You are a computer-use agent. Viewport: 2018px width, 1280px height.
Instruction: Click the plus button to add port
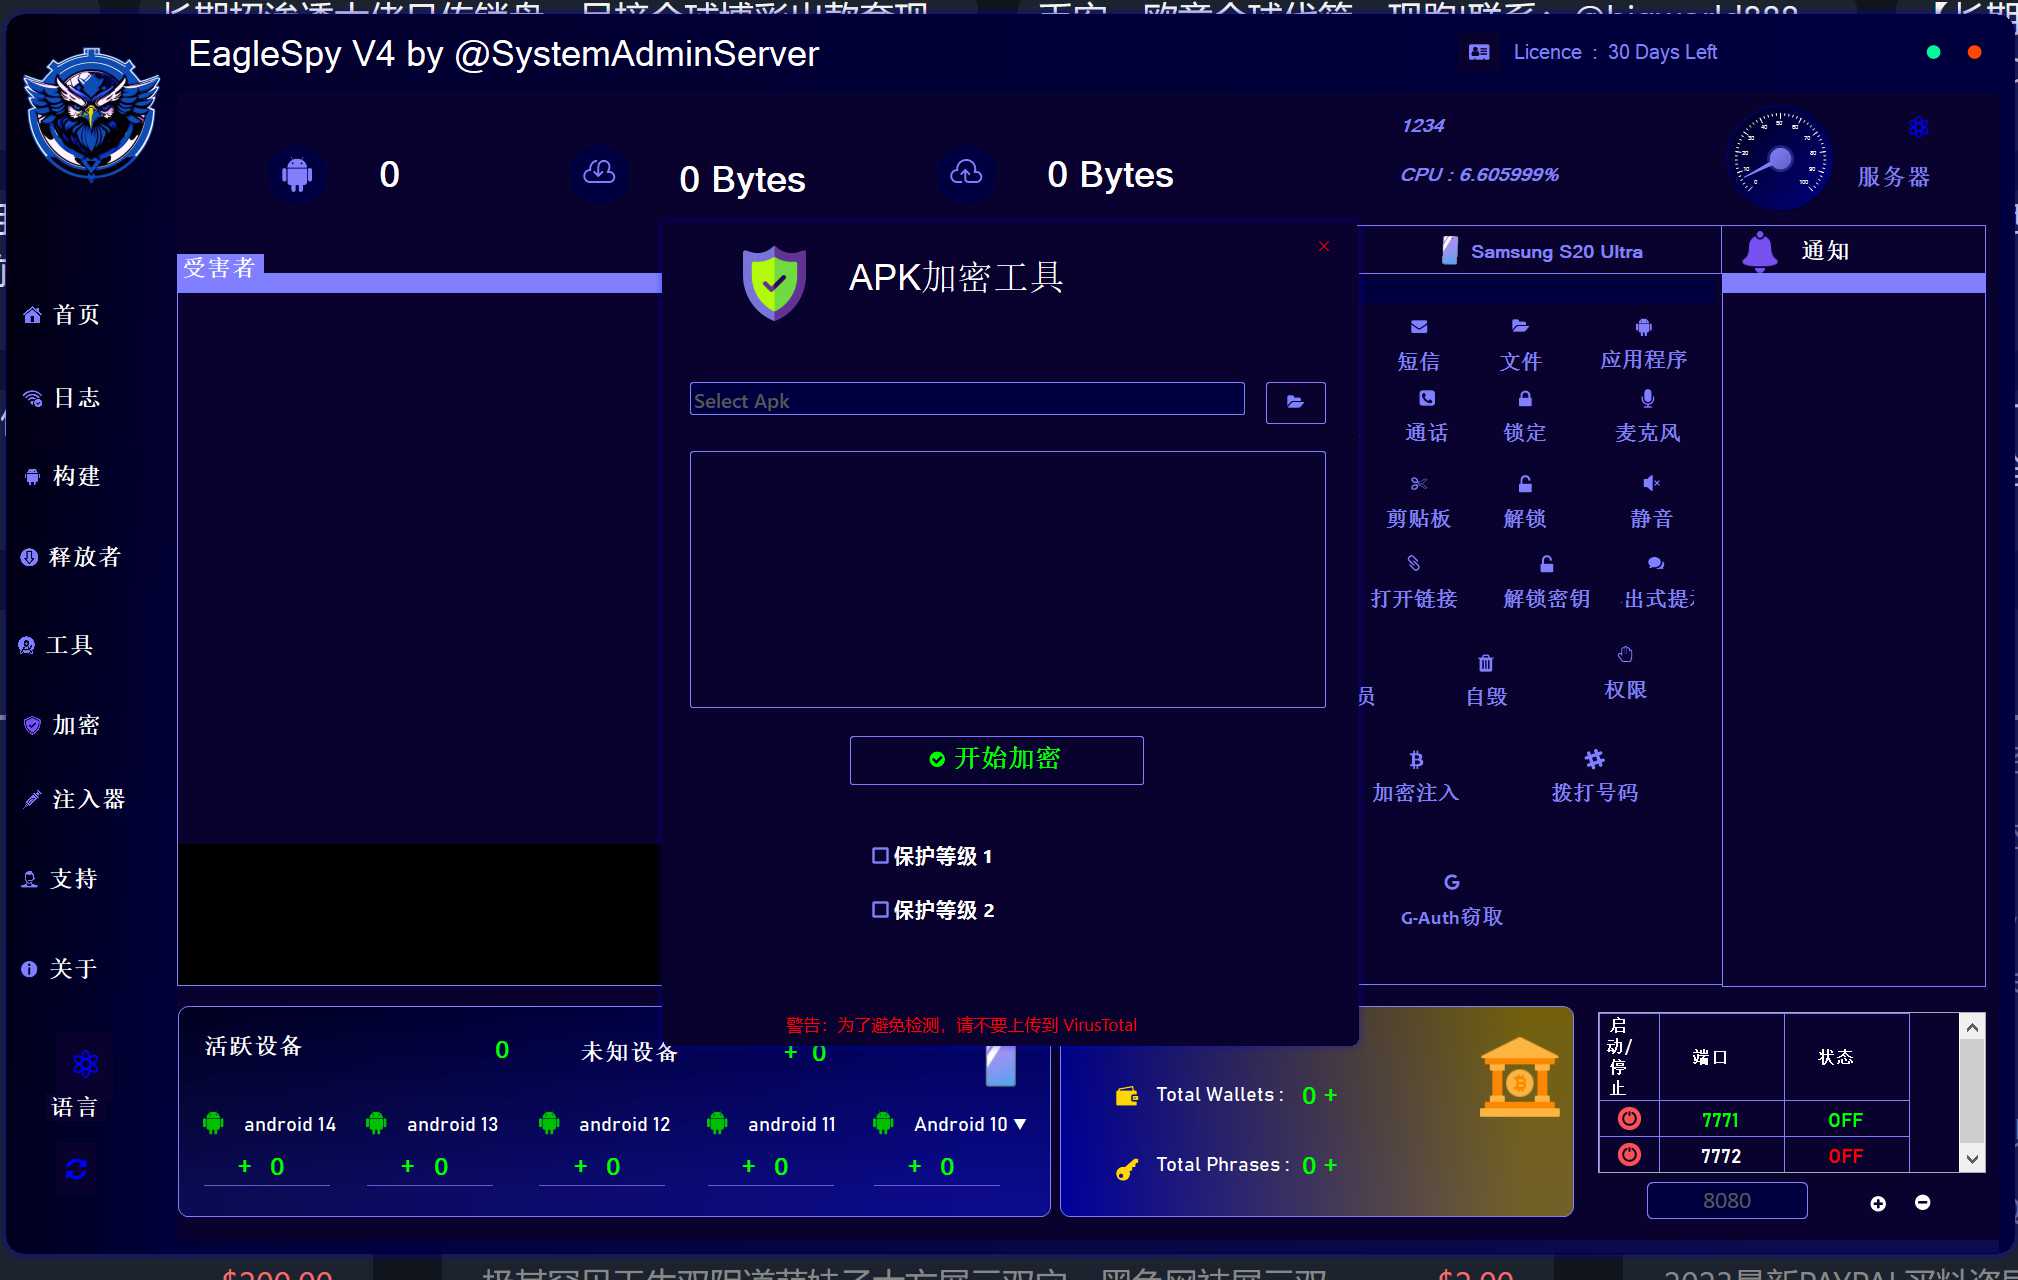coord(1878,1203)
